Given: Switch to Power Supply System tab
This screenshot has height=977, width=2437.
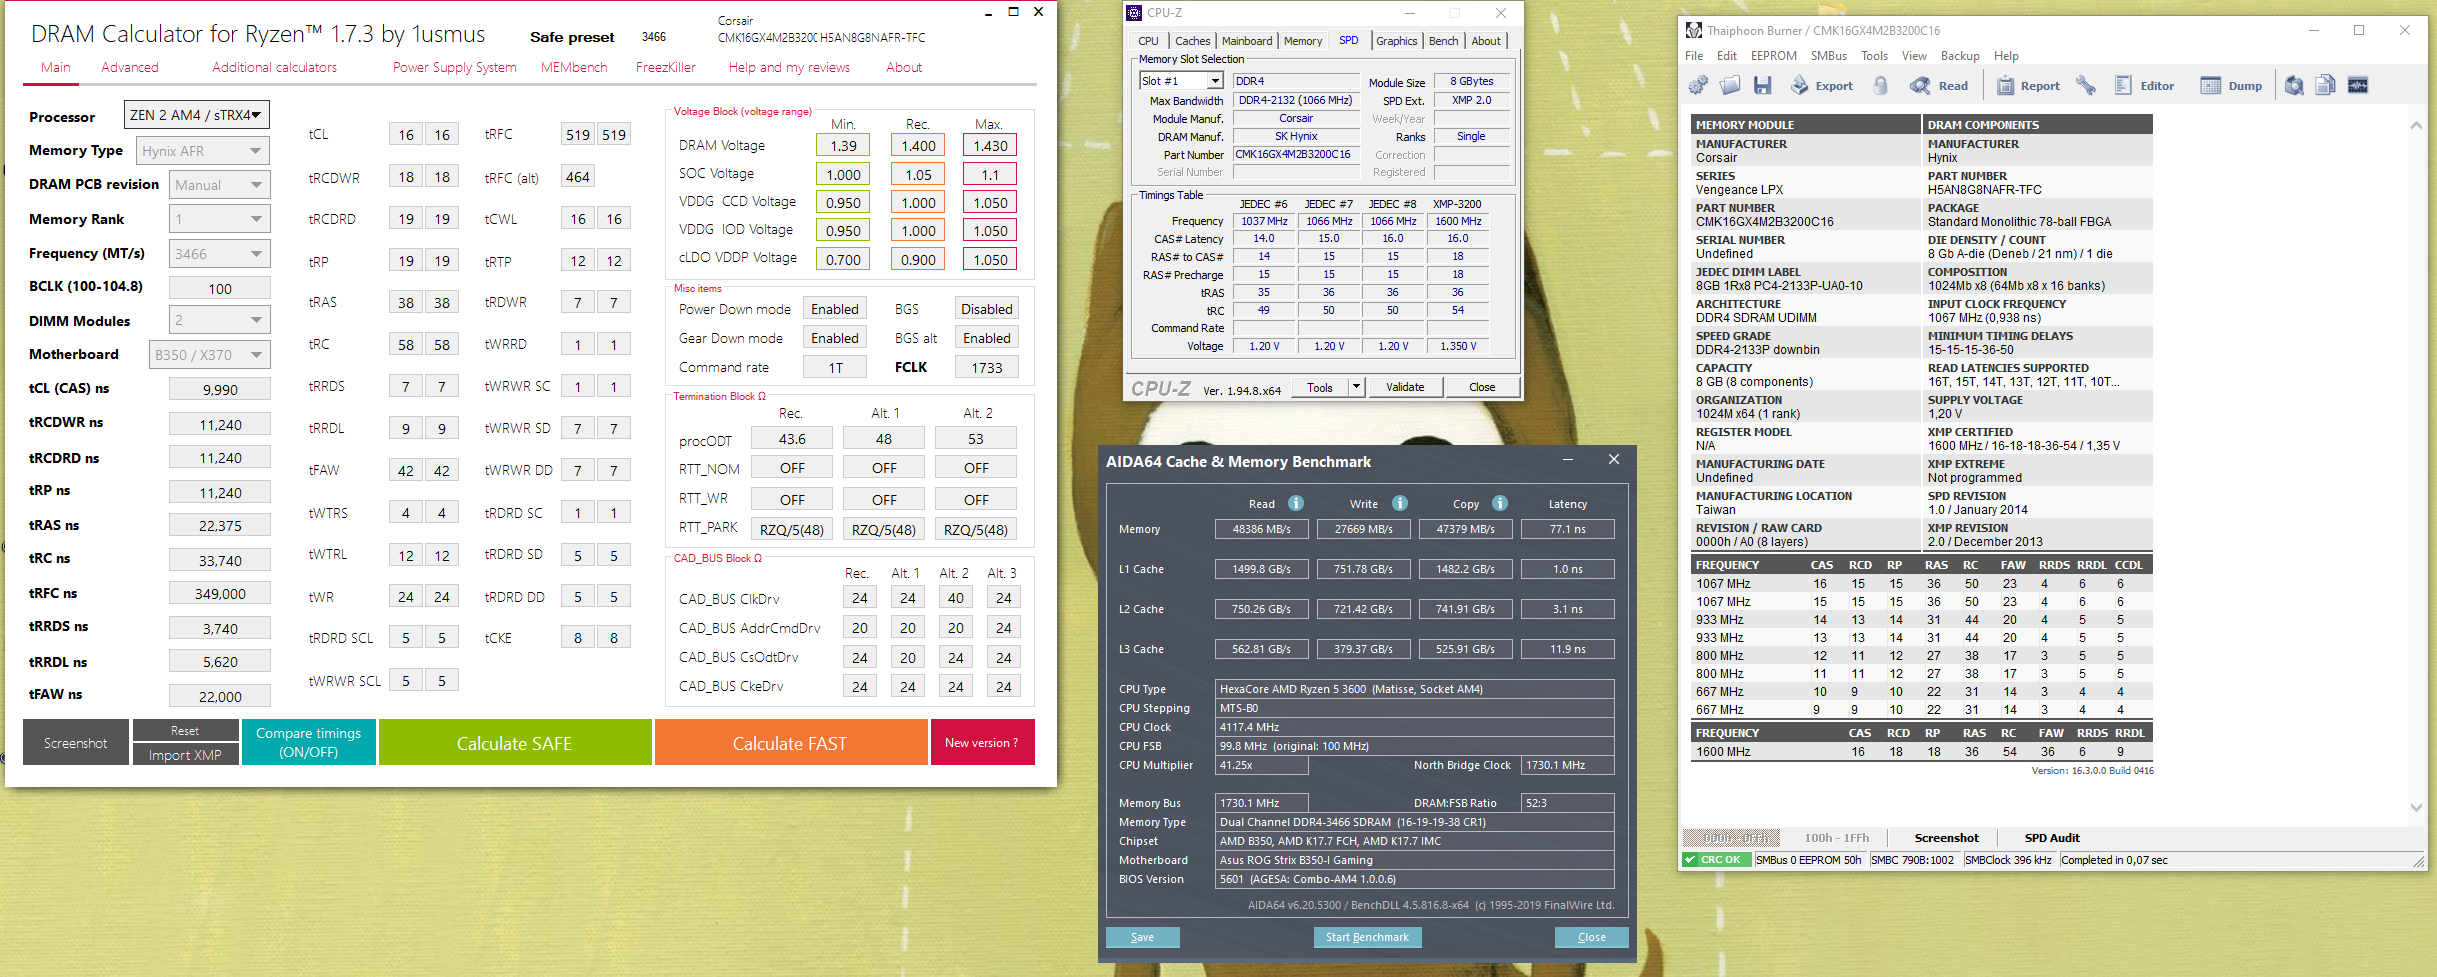Looking at the screenshot, I should [454, 67].
